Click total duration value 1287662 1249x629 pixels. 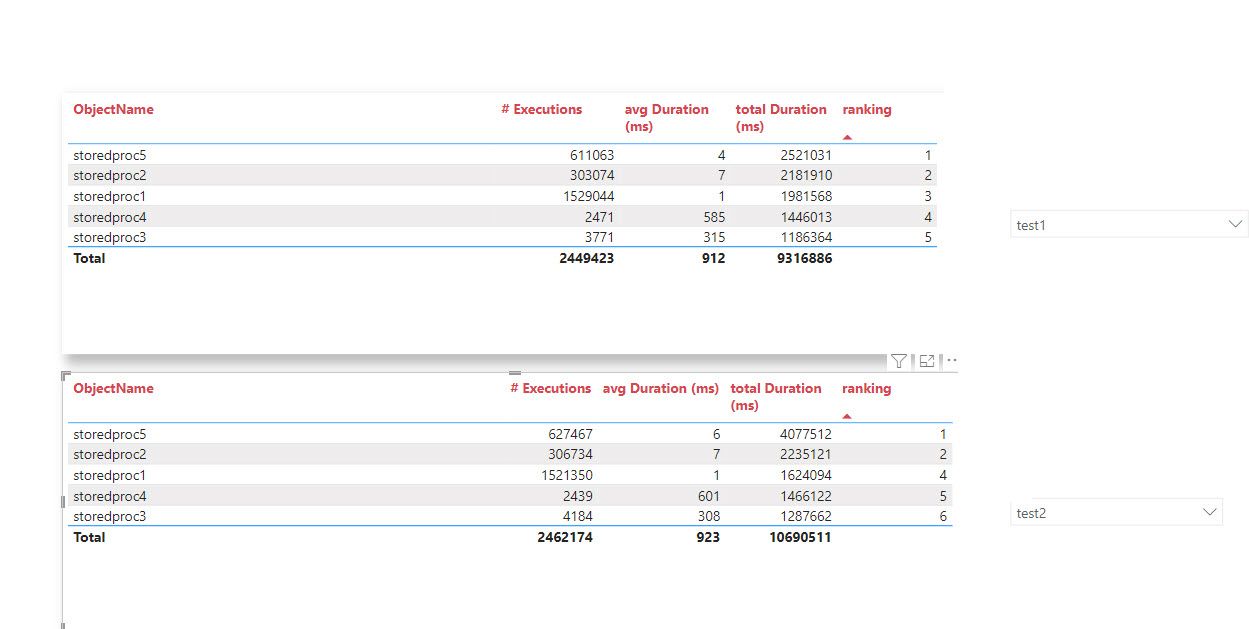805,516
